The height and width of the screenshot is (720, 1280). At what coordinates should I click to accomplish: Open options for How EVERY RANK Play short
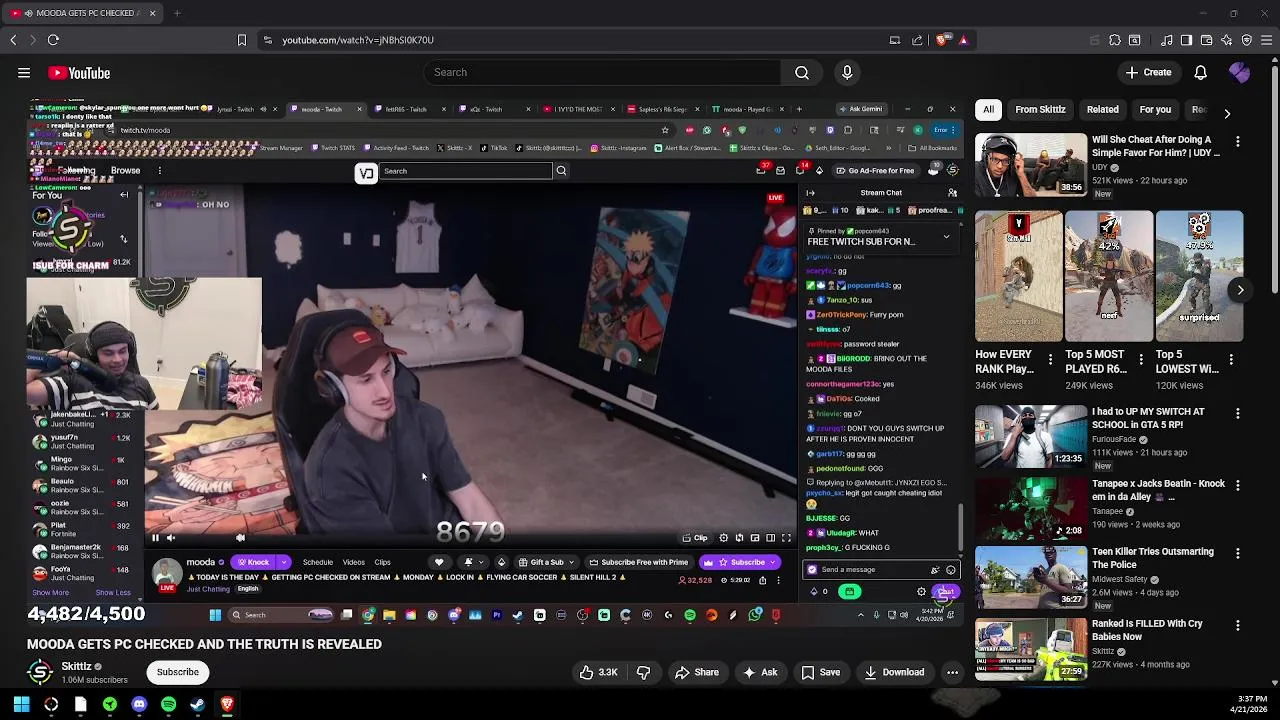click(1050, 359)
